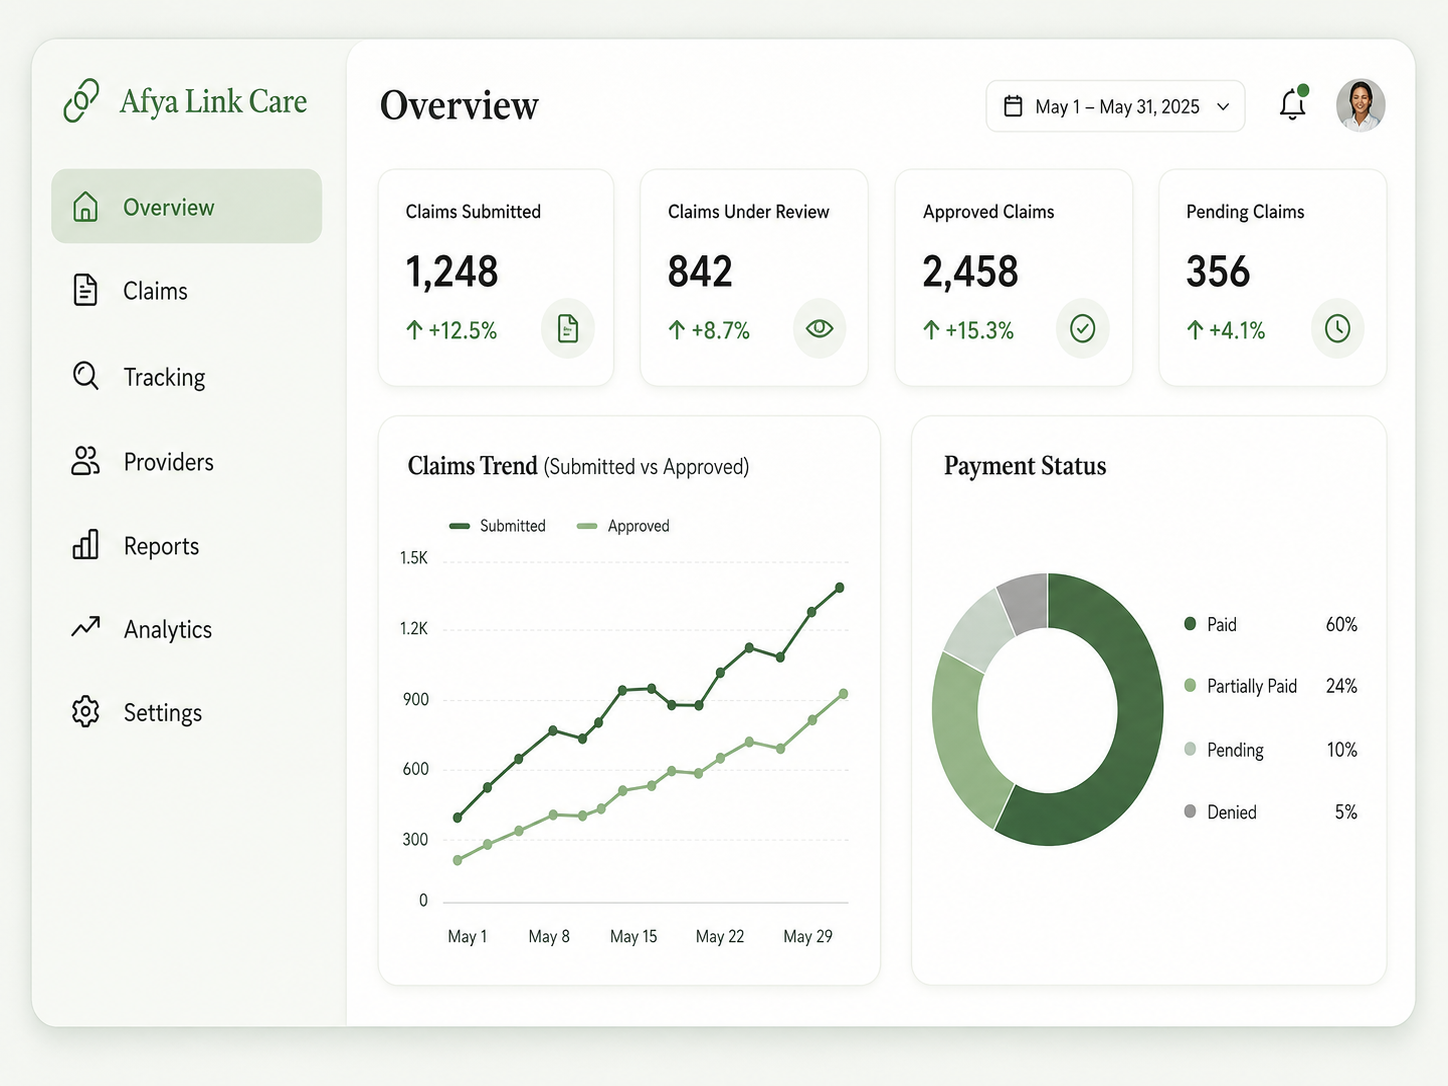Click the Reports bar chart icon

tap(86, 545)
